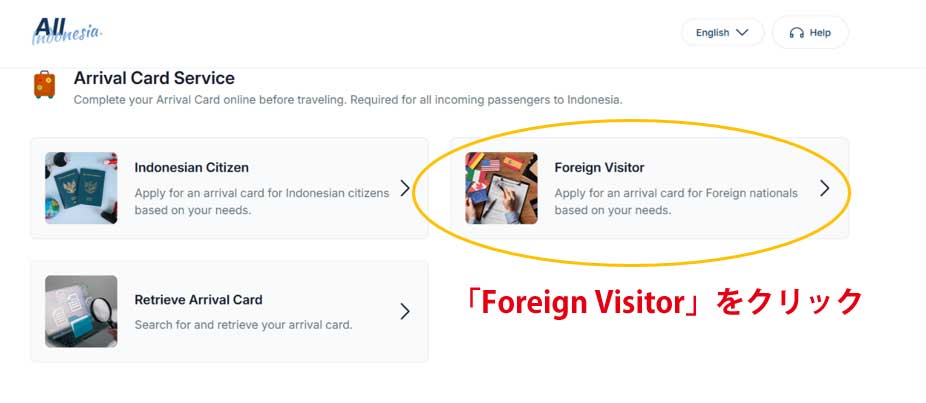
Task: Click the arrow on Indonesian Citizen card
Action: [x=405, y=188]
